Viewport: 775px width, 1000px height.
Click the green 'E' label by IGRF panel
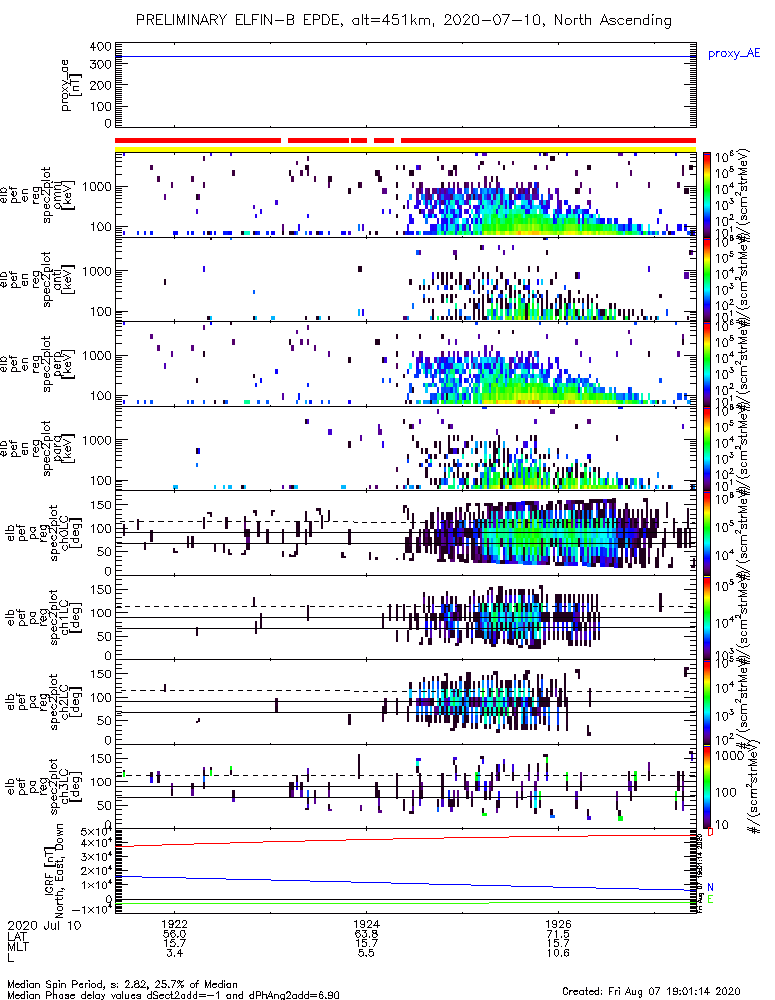pyautogui.click(x=710, y=899)
